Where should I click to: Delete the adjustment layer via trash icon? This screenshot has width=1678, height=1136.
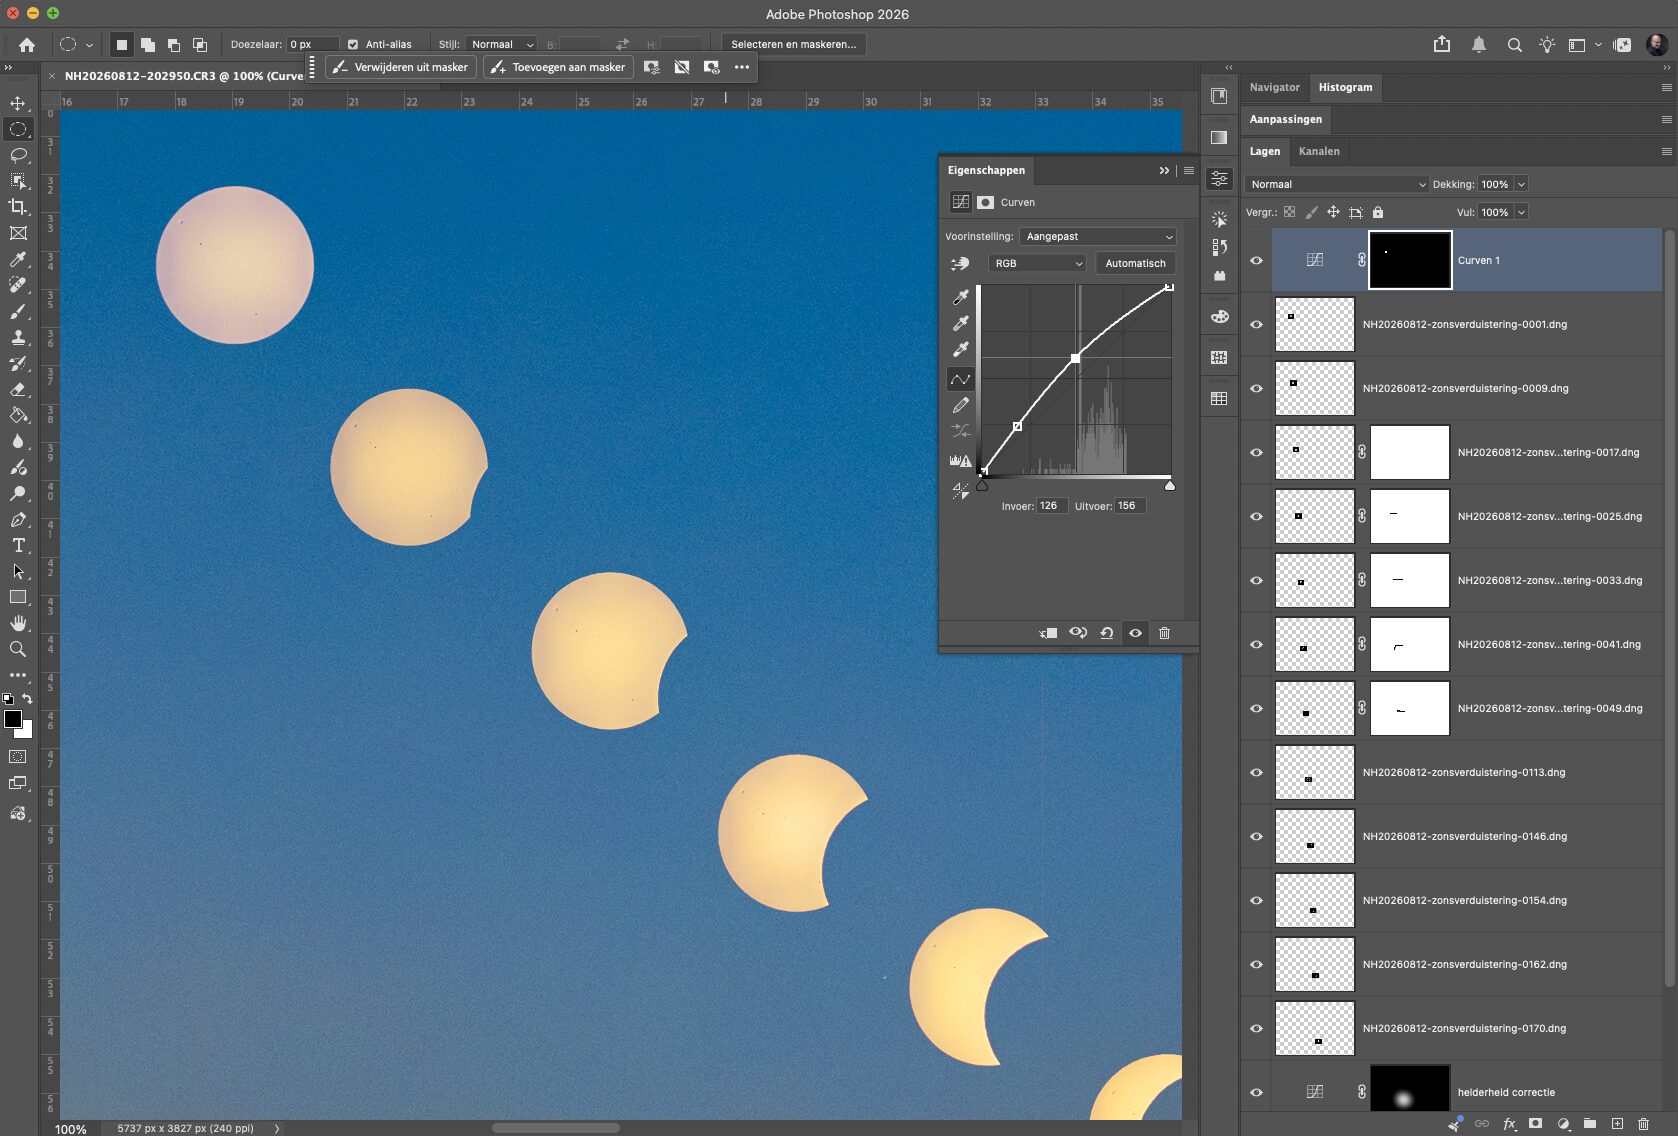click(1164, 633)
